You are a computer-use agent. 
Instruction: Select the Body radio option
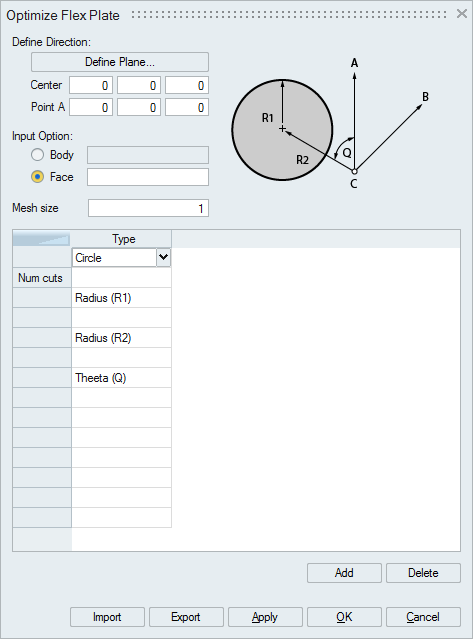click(37, 155)
